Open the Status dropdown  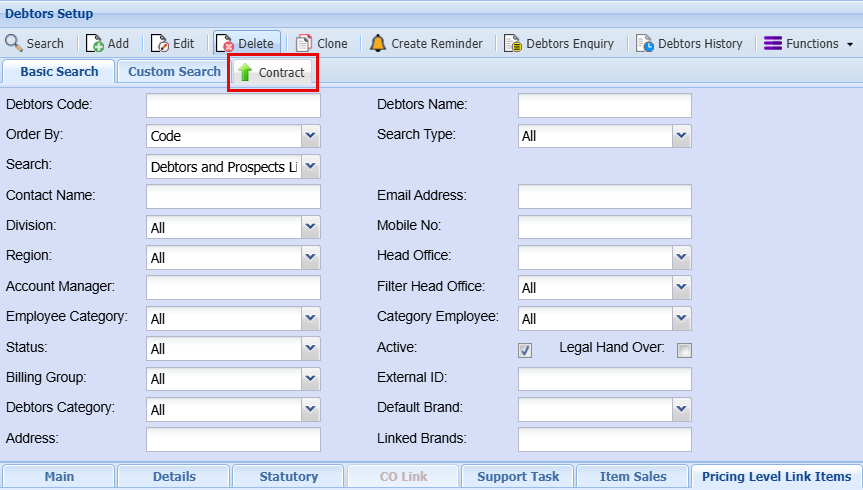click(x=310, y=349)
